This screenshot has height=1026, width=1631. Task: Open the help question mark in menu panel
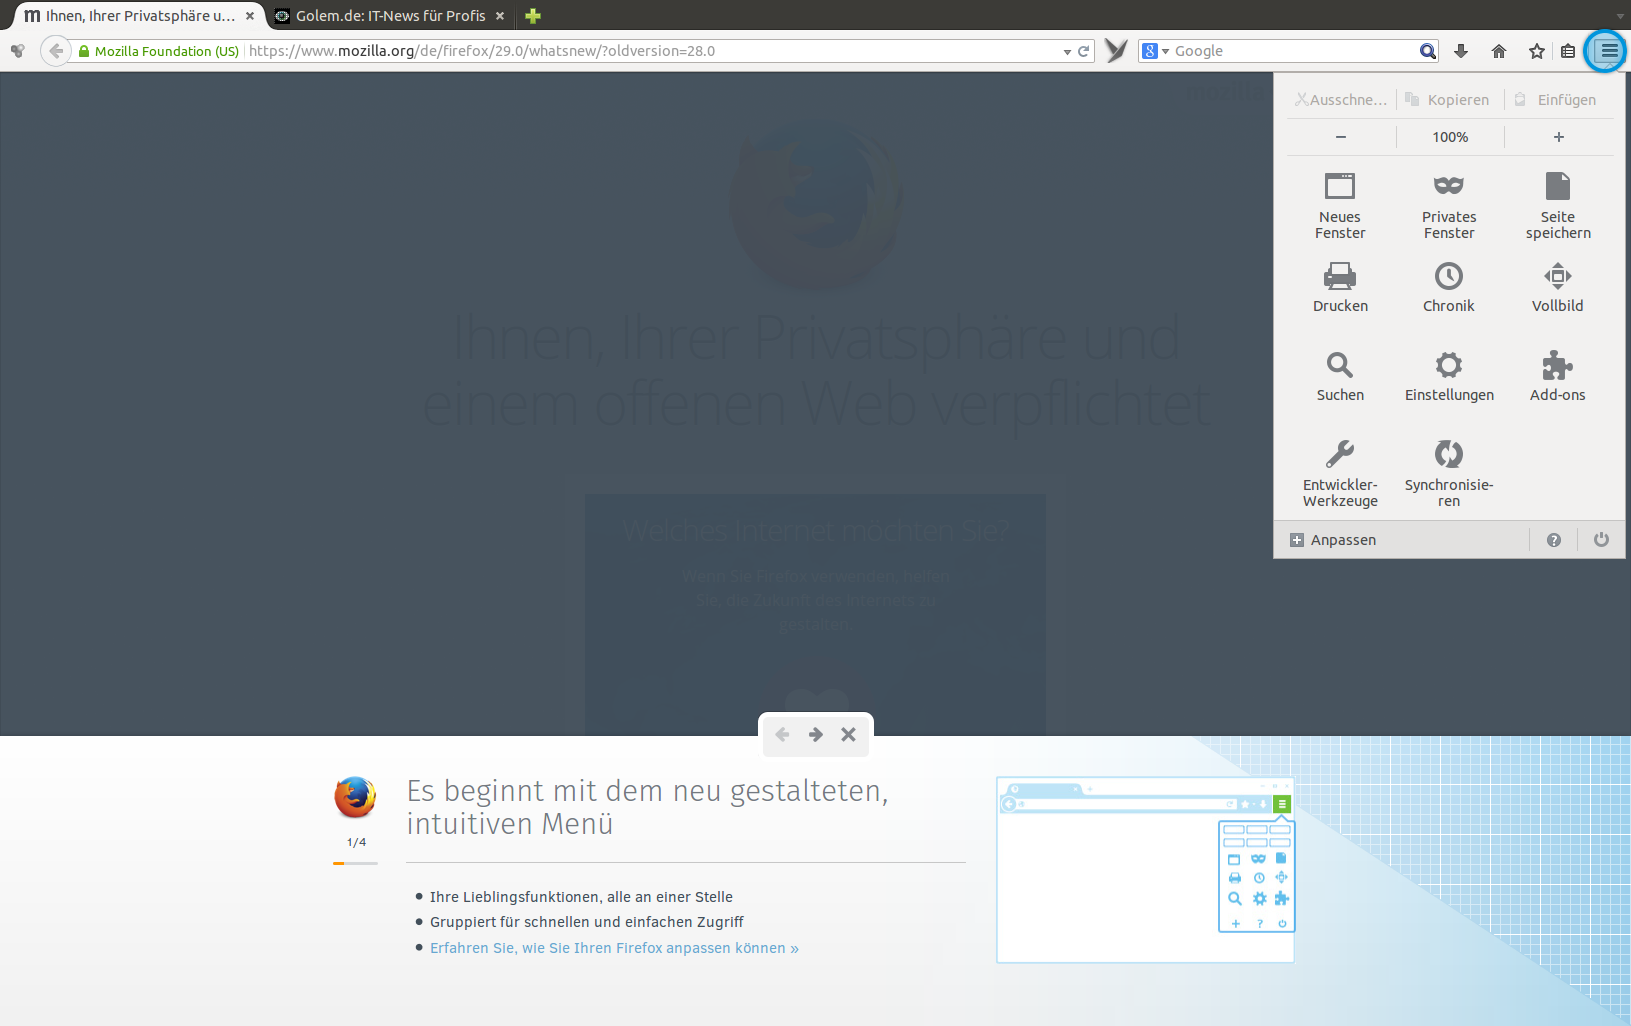1554,540
